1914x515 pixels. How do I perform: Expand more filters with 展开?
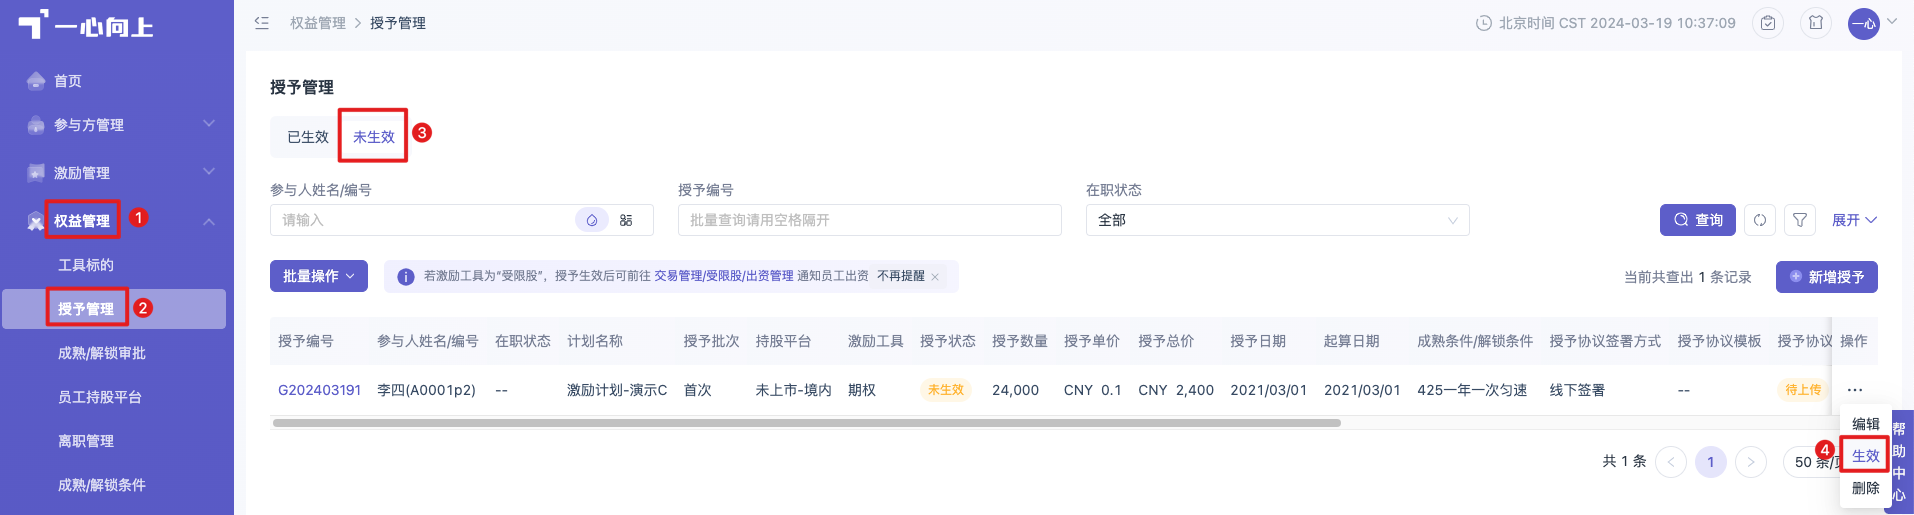1854,220
